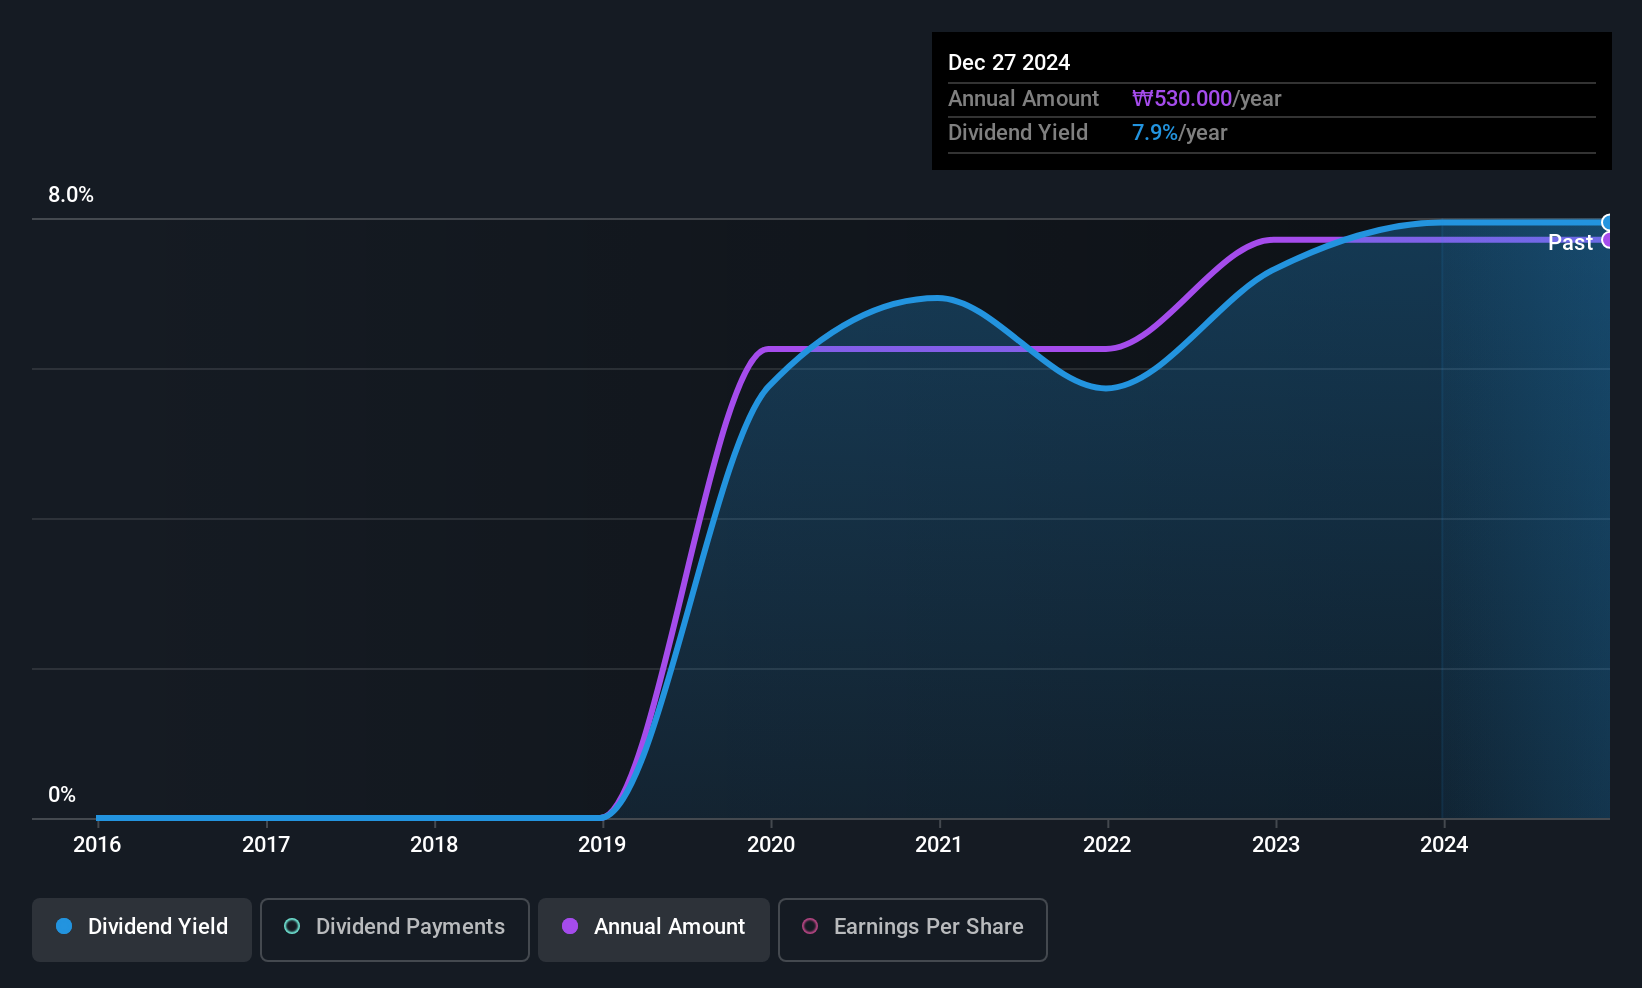Click the 2018 axis label
1642x988 pixels.
(x=434, y=845)
